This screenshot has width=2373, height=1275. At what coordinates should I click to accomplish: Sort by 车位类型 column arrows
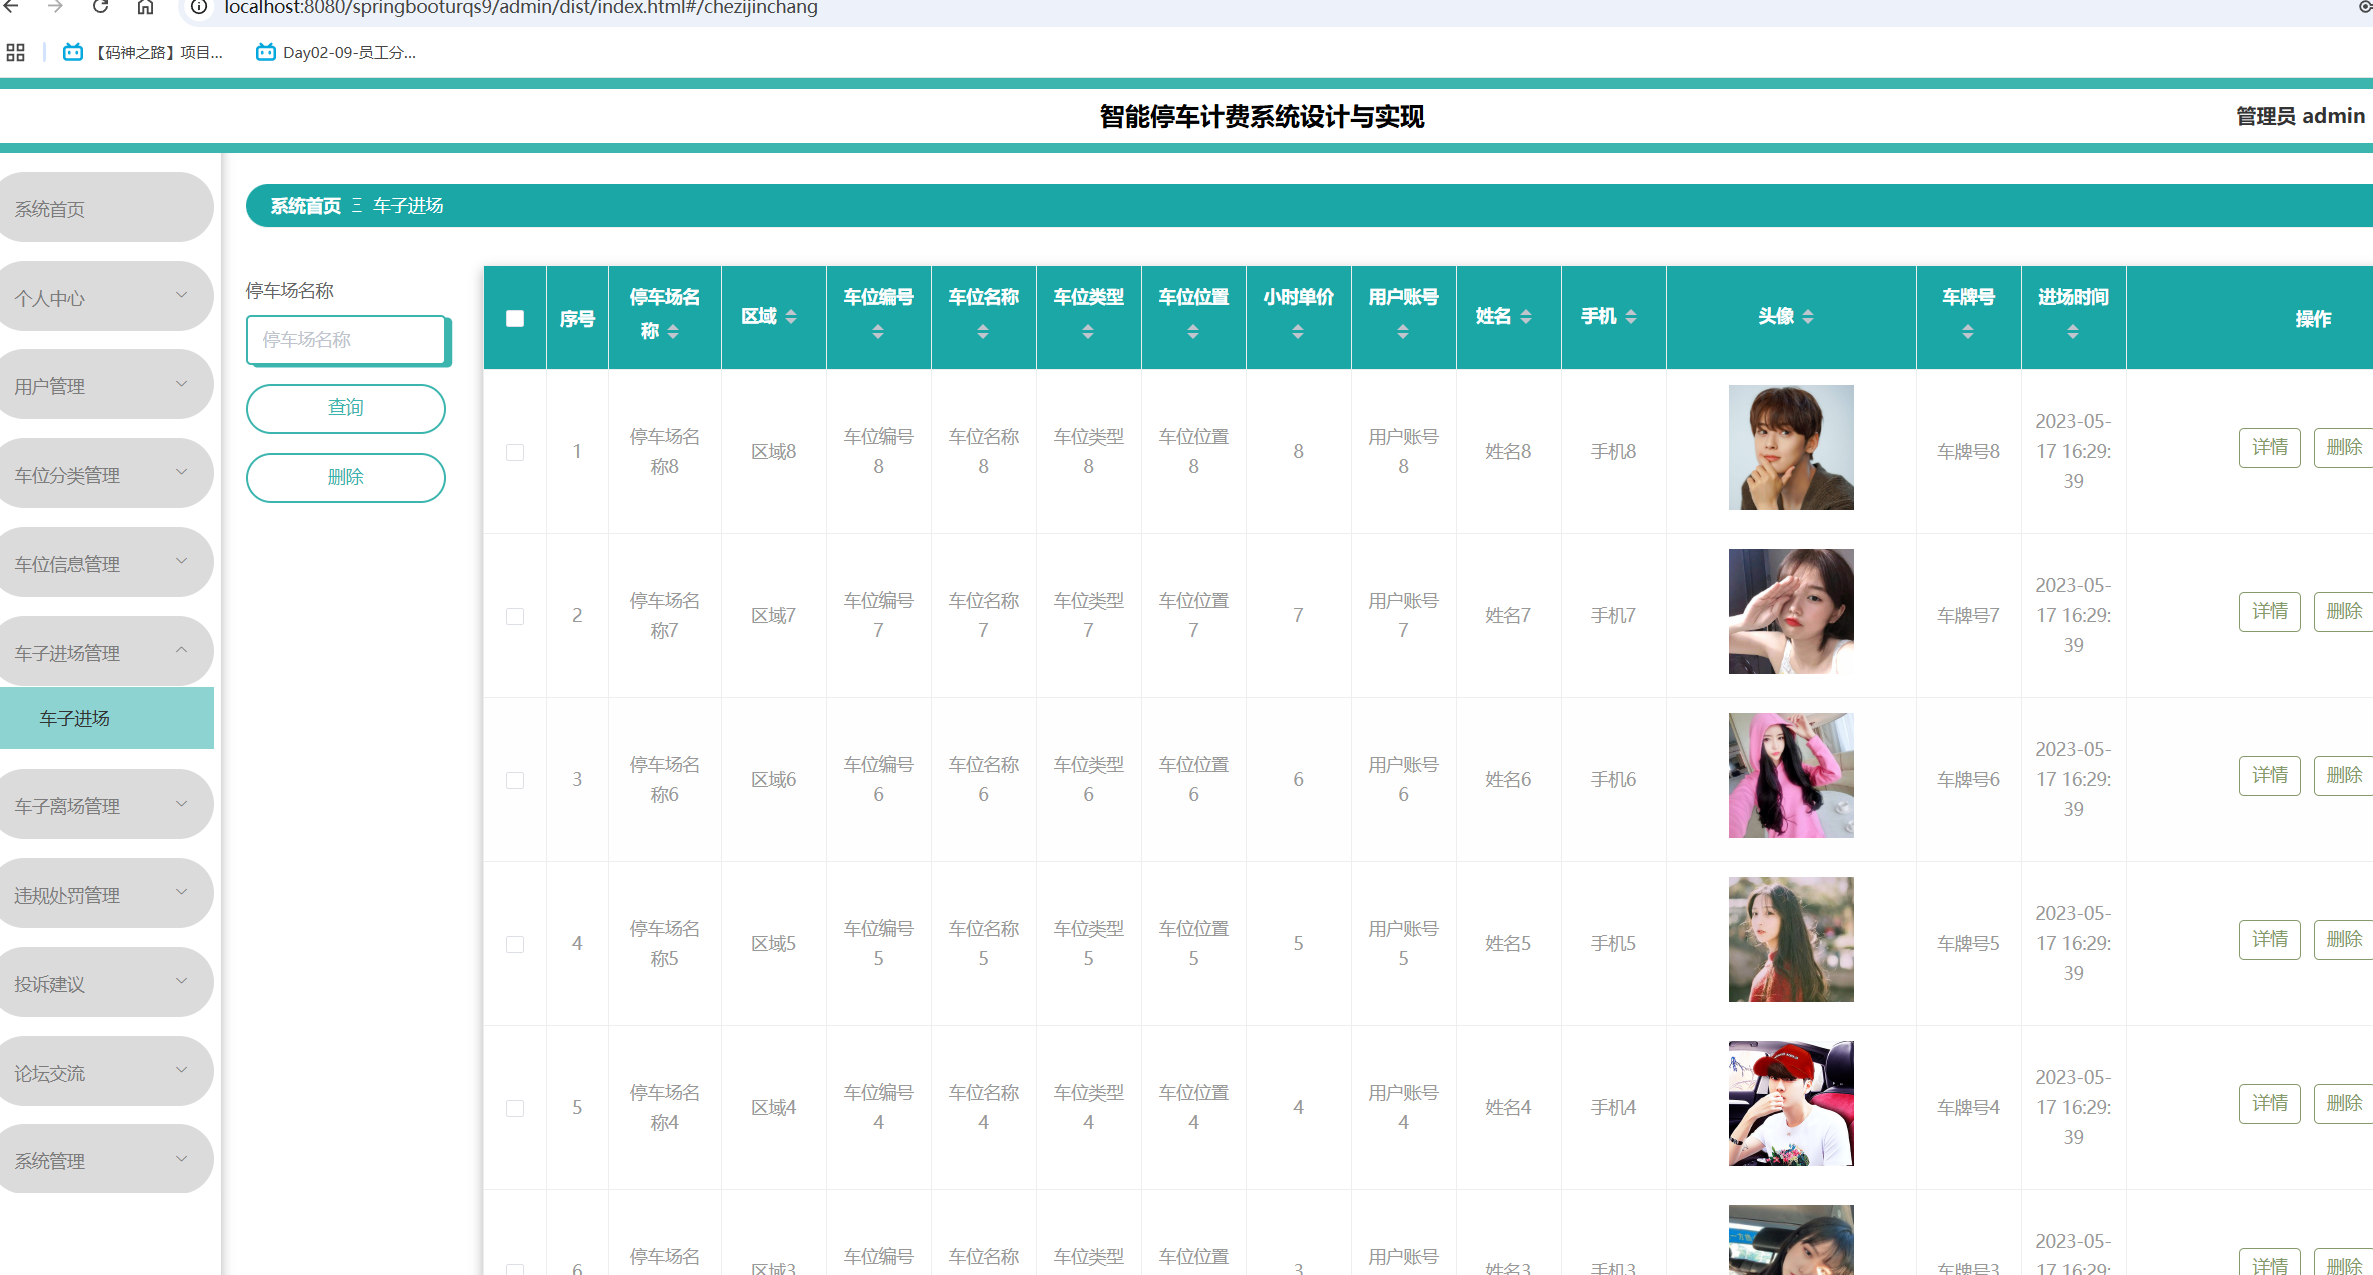[1088, 332]
